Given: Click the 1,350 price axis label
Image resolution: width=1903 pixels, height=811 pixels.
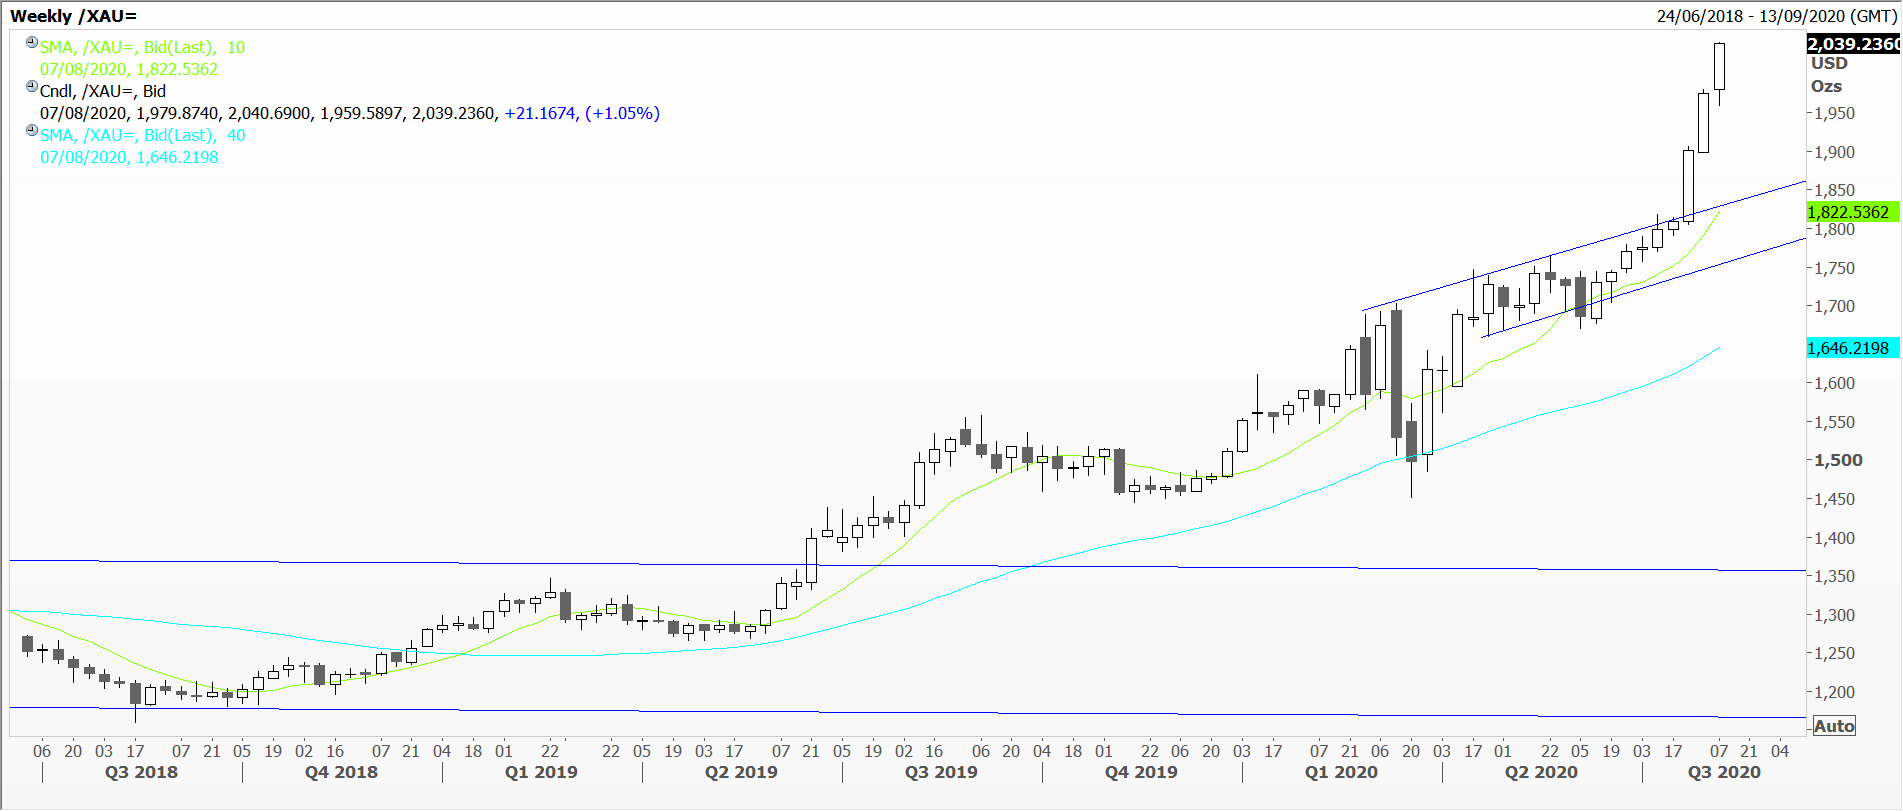Looking at the screenshot, I should coord(1834,576).
